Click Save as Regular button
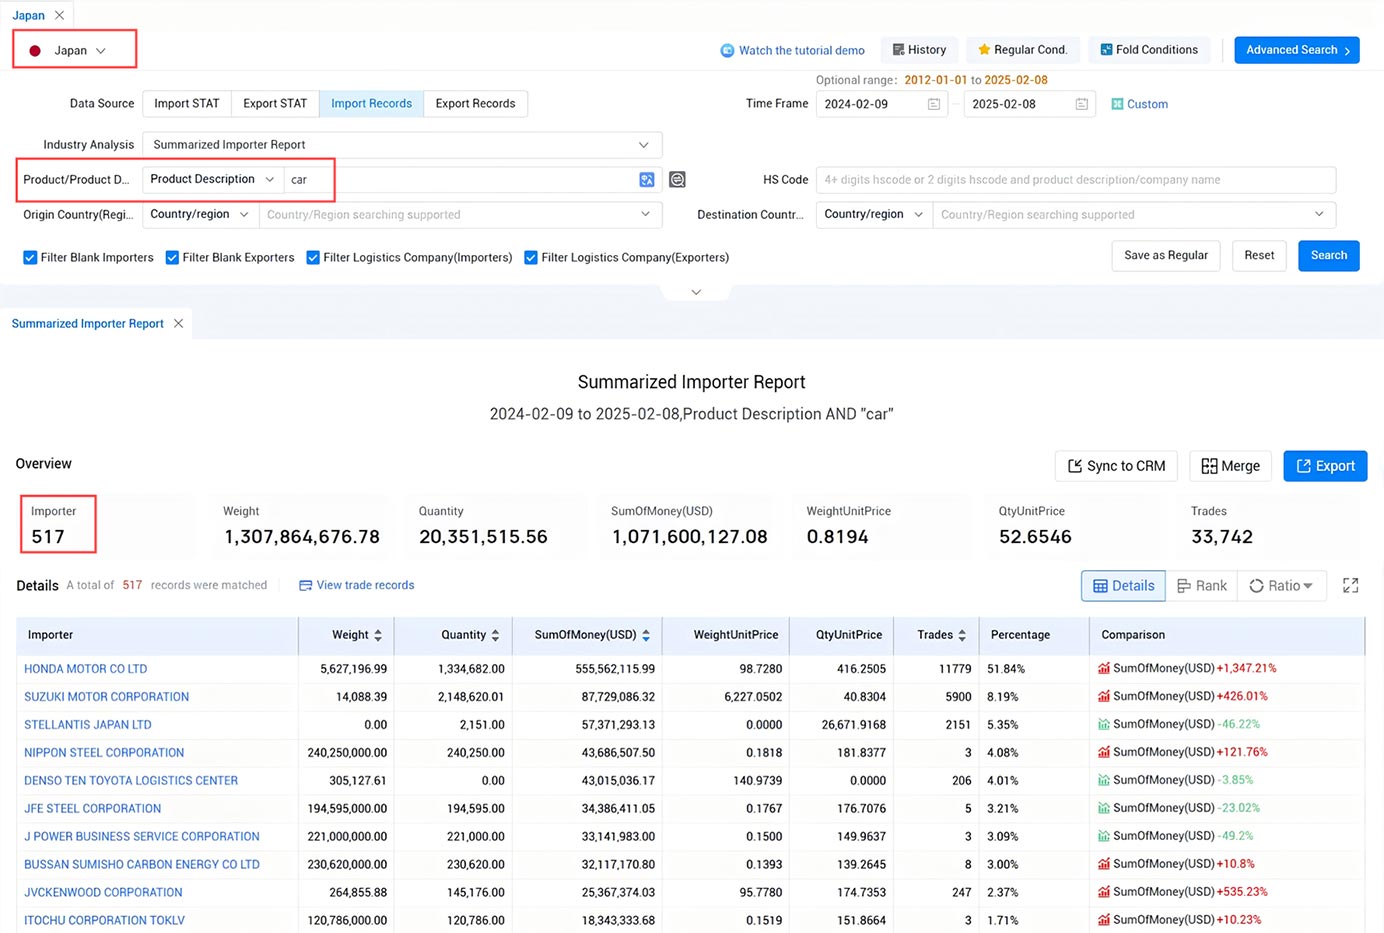The image size is (1384, 933). 1166,256
